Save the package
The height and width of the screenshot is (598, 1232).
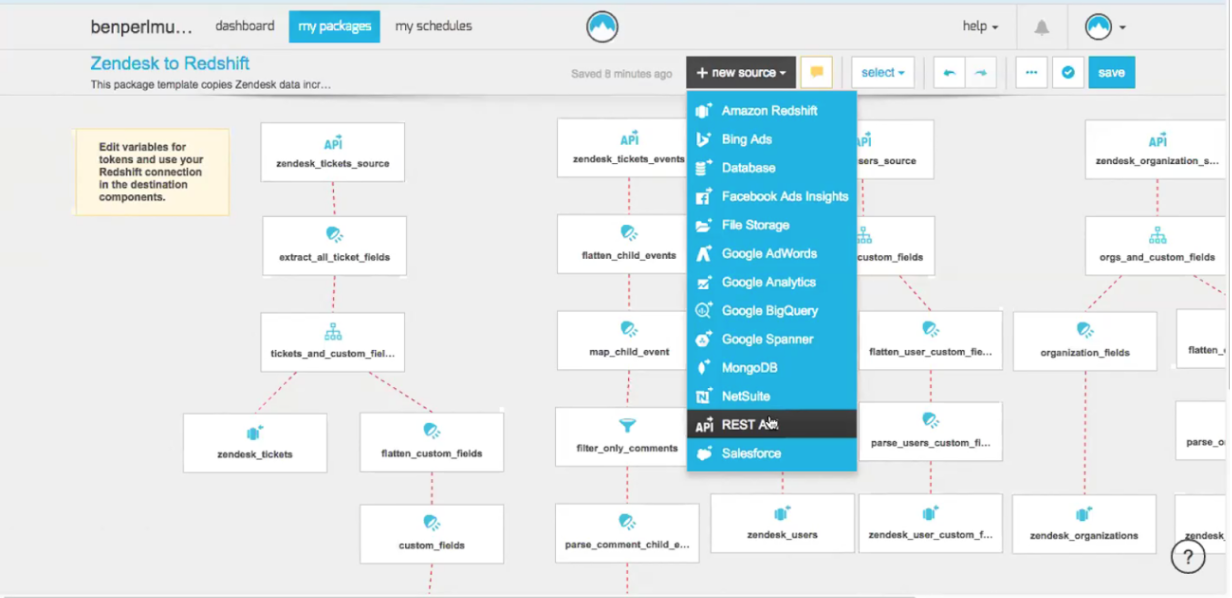click(x=1112, y=73)
